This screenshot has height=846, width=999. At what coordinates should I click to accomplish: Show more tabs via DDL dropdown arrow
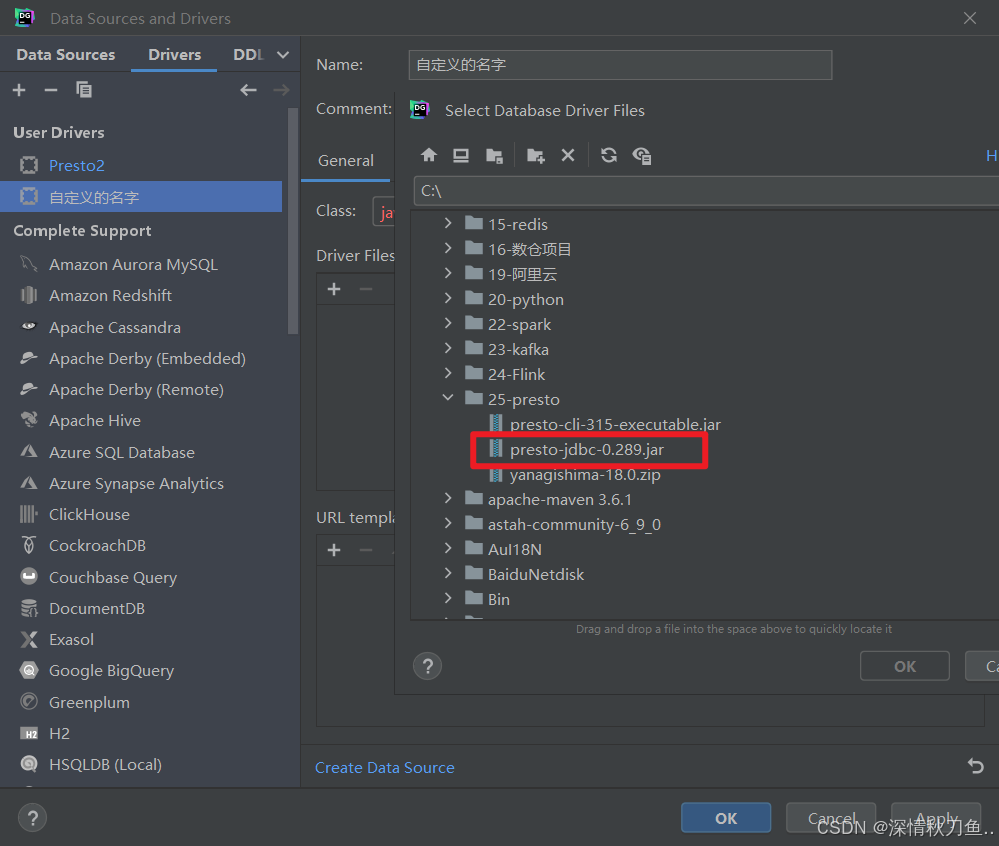282,55
